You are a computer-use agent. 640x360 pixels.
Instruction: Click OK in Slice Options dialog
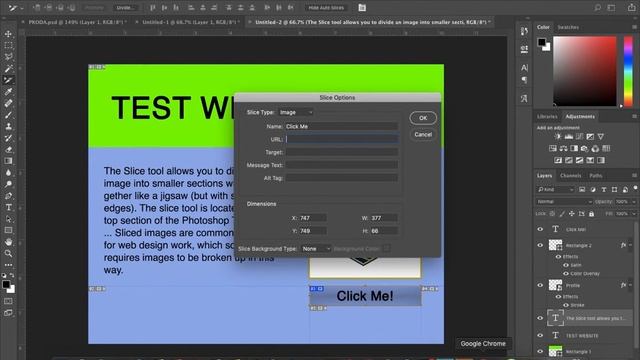(x=423, y=118)
